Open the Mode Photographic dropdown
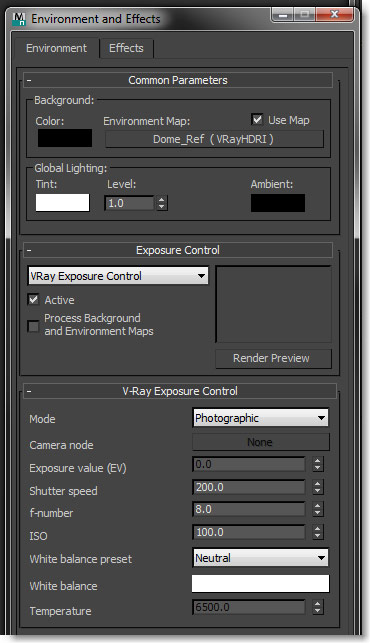370x643 pixels. click(x=260, y=418)
